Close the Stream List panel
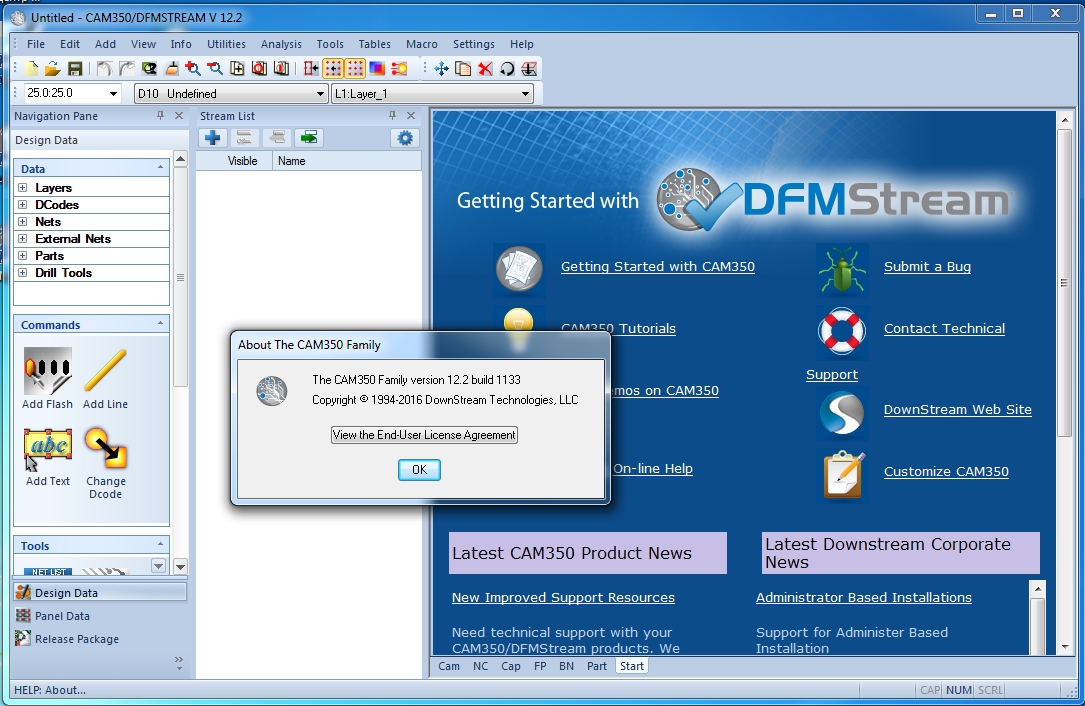This screenshot has width=1085, height=706. (411, 116)
